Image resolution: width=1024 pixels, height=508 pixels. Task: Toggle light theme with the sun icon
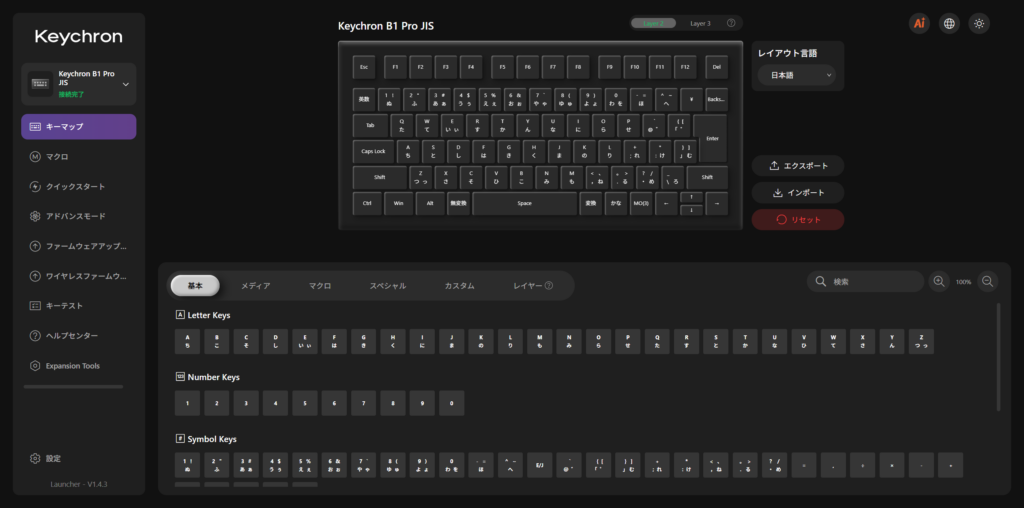(979, 24)
